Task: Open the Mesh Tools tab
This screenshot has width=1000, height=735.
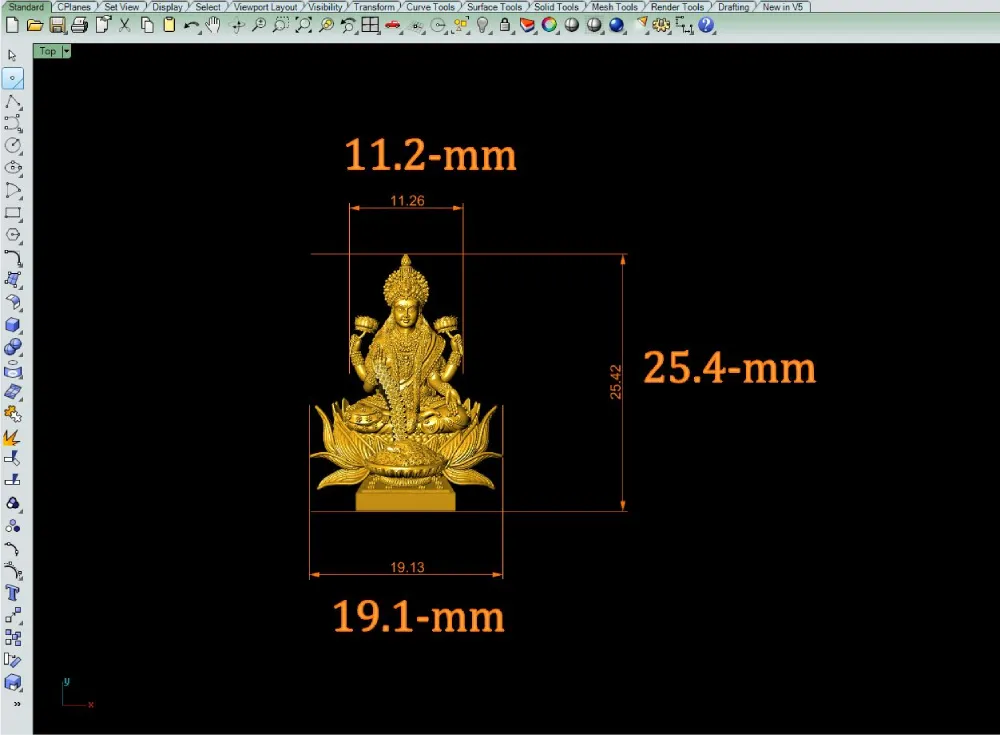Action: coord(614,6)
